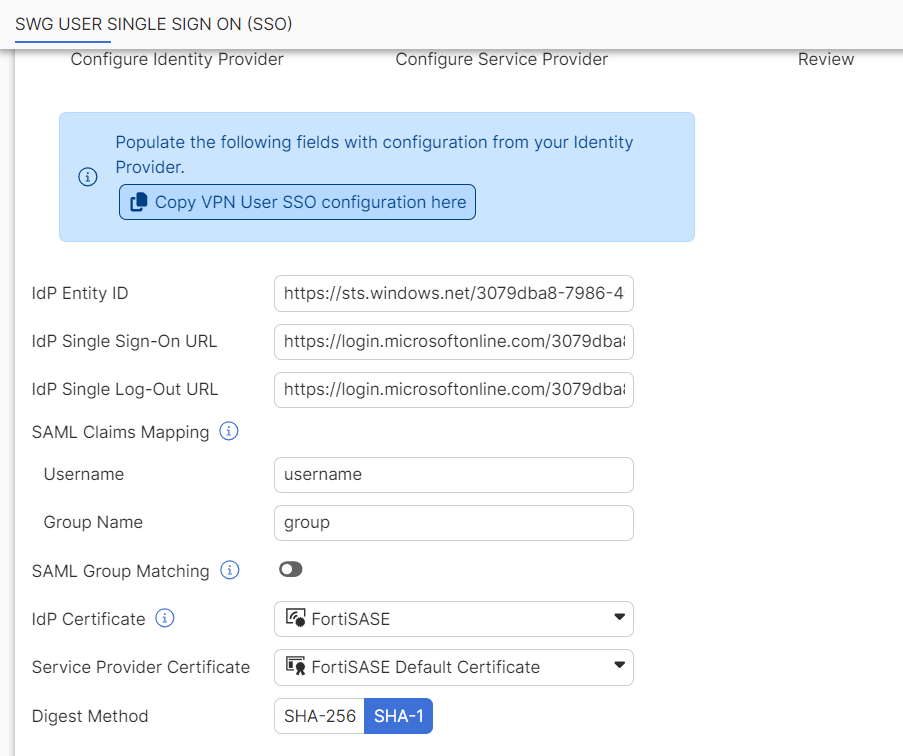Select SHA-1 digest method
Image resolution: width=903 pixels, height=756 pixels.
tap(398, 716)
